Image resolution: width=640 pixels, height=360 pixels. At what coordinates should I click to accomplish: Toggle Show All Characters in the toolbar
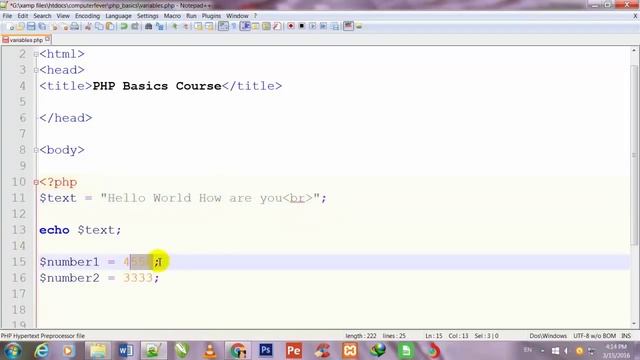coord(234,27)
